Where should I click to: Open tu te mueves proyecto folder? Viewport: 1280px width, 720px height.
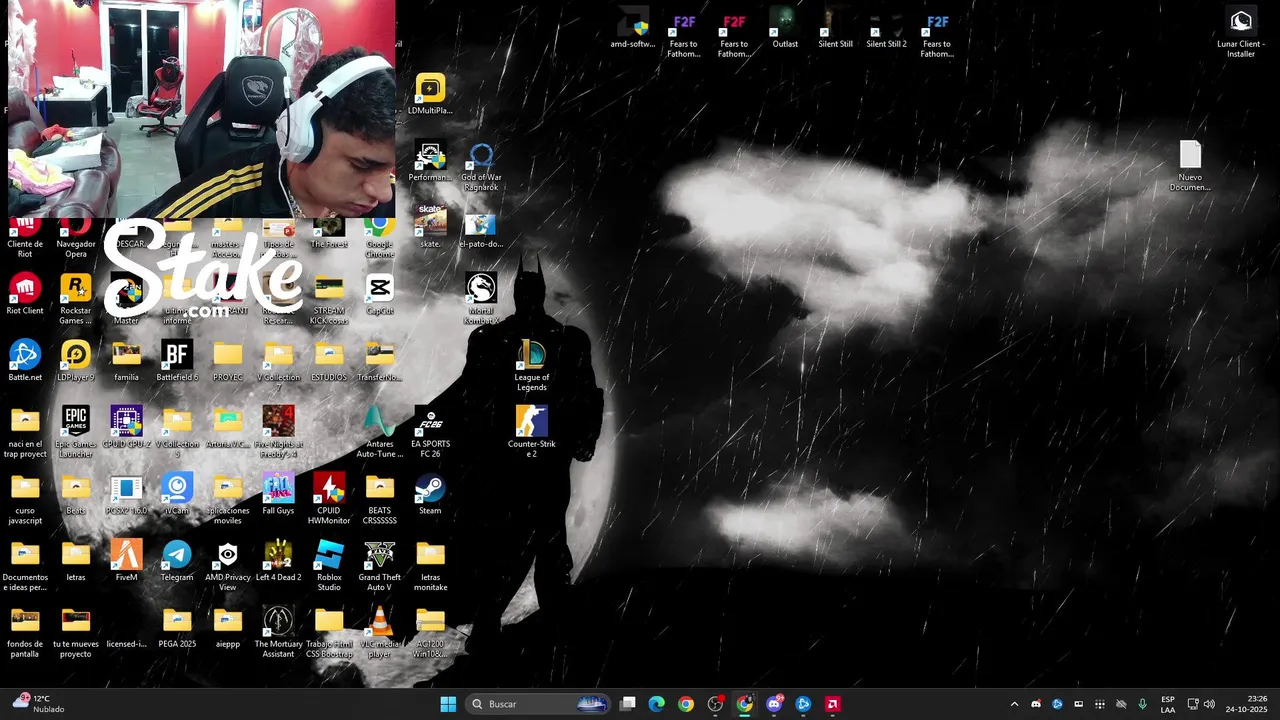[76, 633]
